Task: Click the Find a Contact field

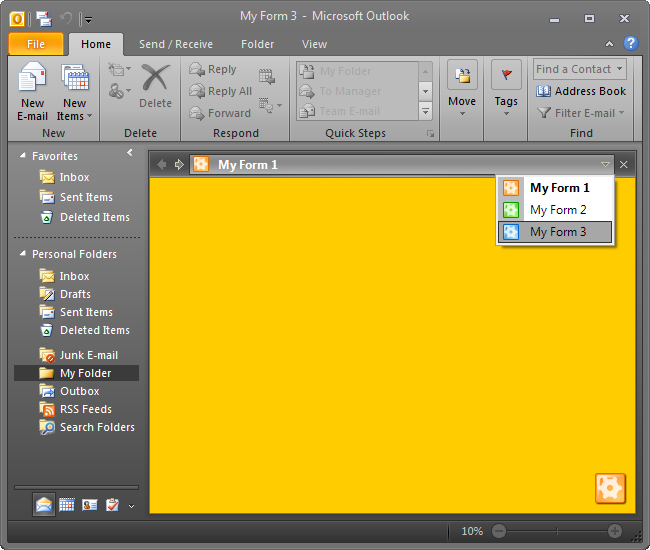Action: (574, 69)
